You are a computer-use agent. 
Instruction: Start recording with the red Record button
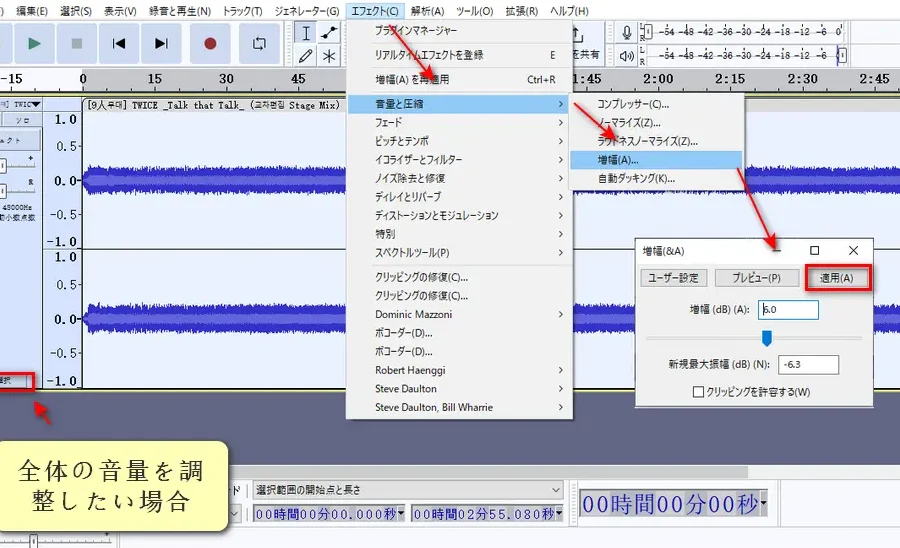click(x=210, y=44)
